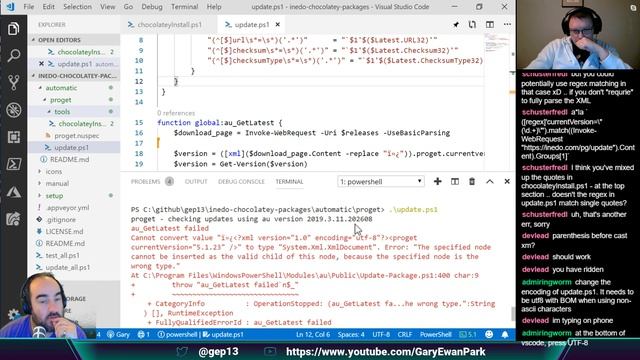The height and width of the screenshot is (360, 640).
Task: Open update.ps1 in the explorer tree
Action: coord(71,147)
